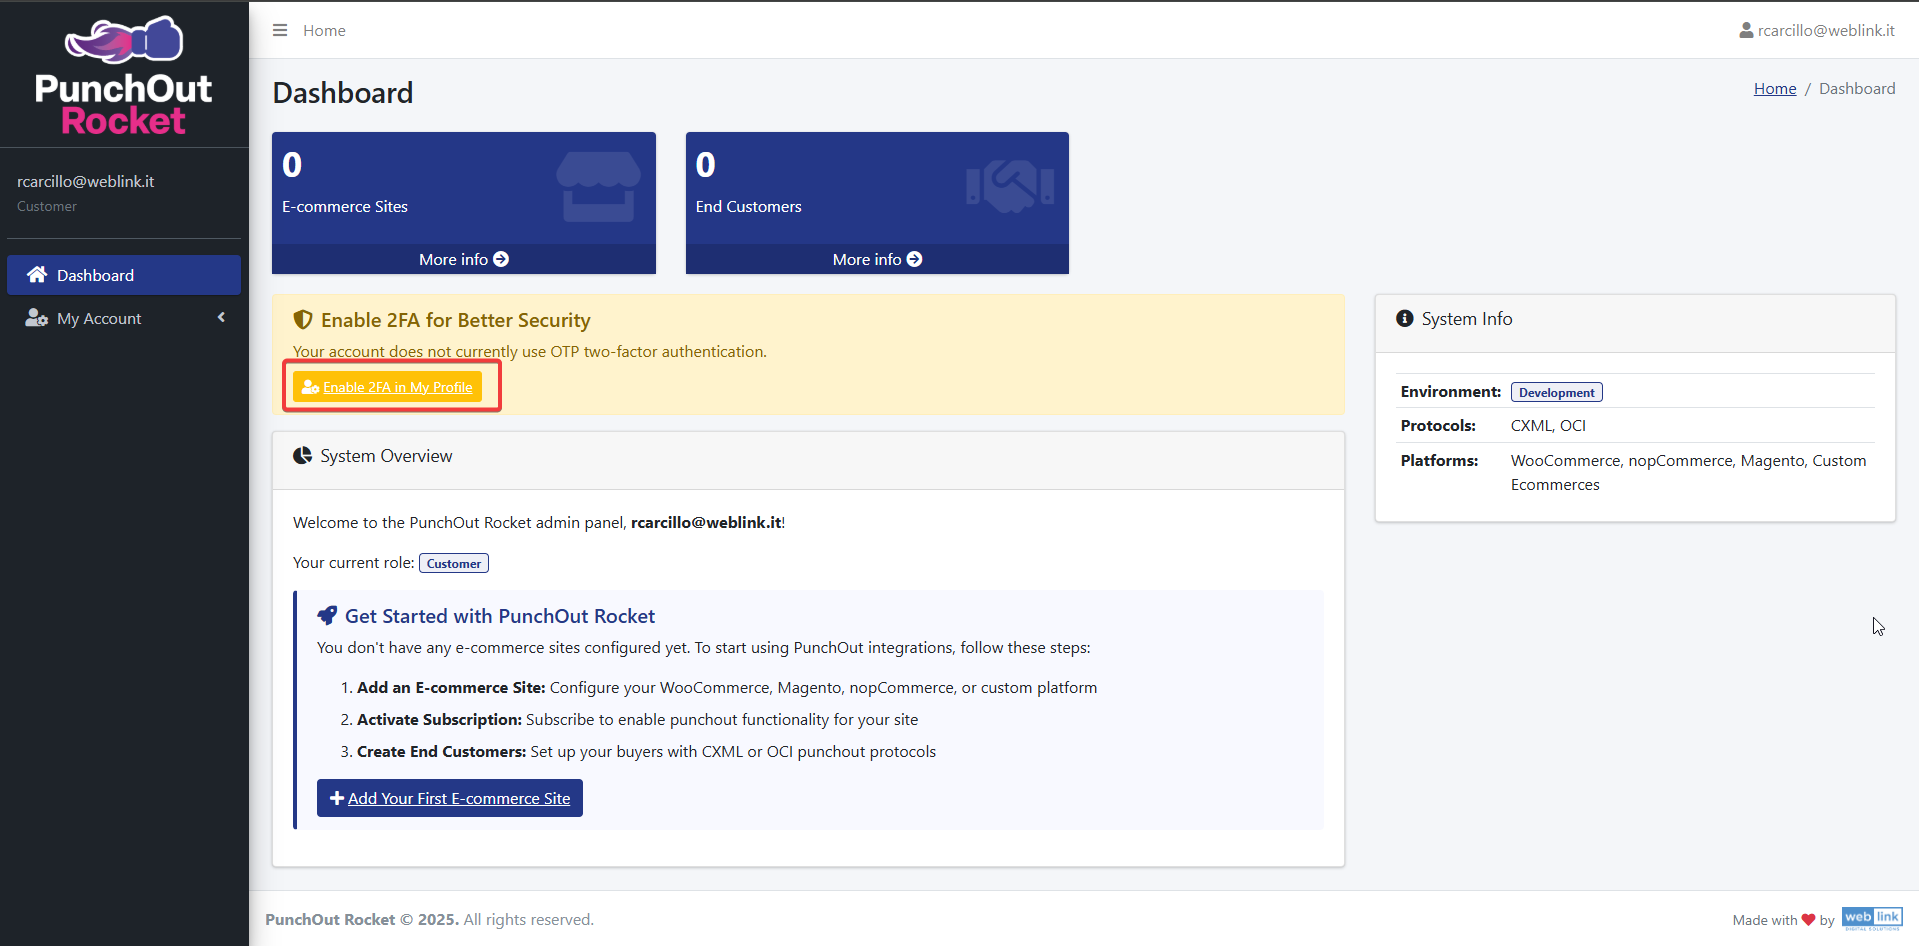Click the arrow icon in E-commerce More info
Screen dimensions: 1919x946
pos(501,259)
